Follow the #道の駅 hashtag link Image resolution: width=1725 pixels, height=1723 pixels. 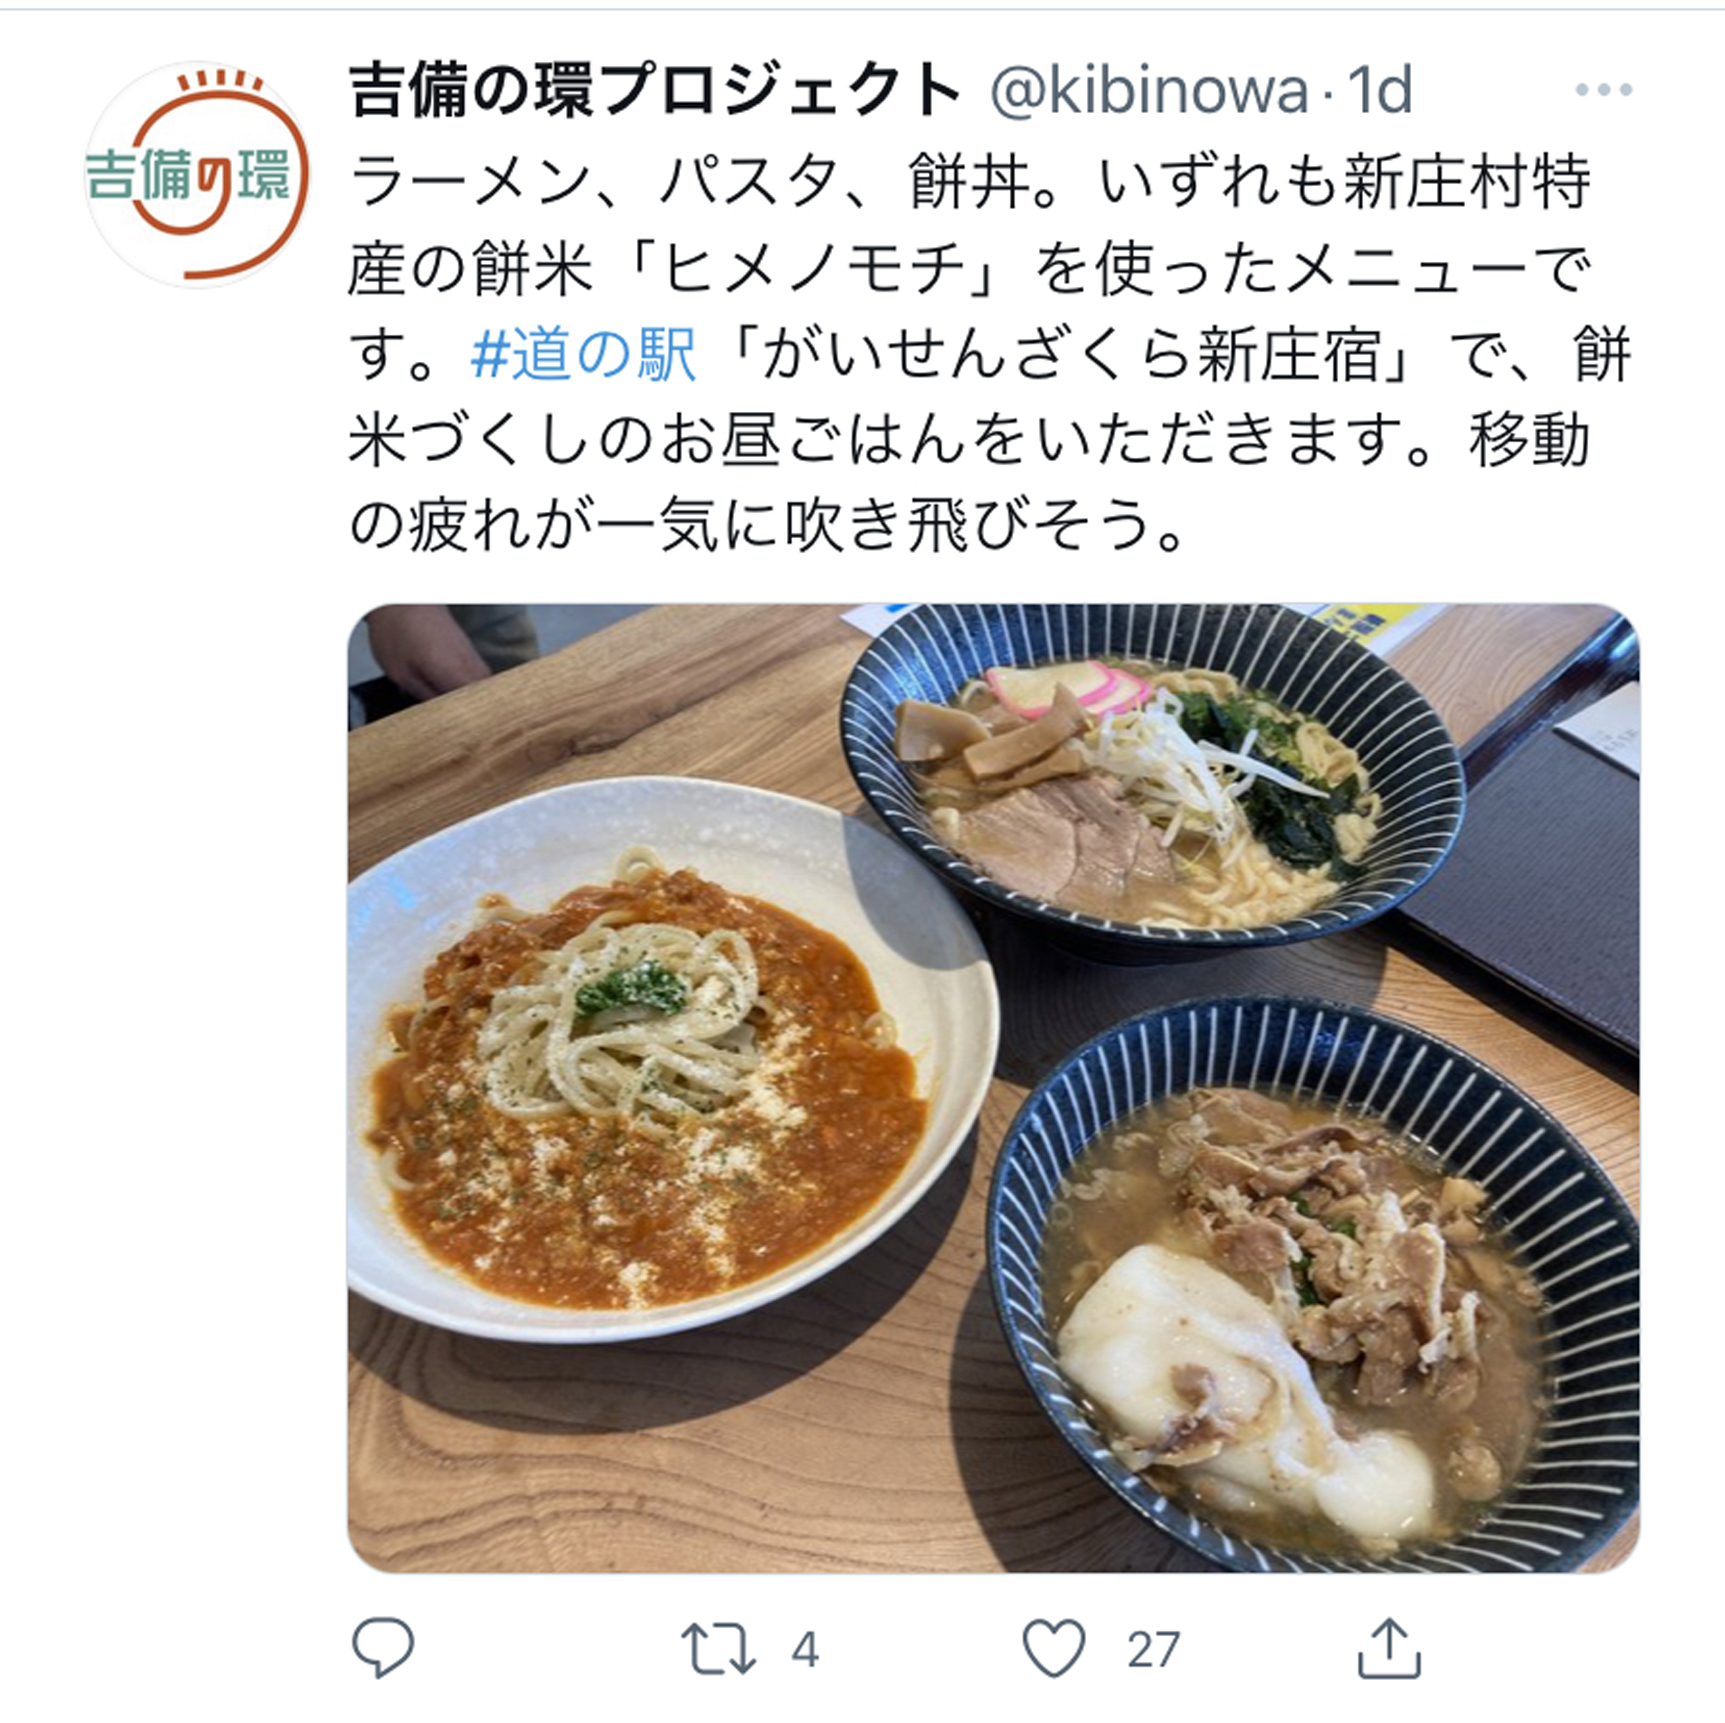[583, 354]
